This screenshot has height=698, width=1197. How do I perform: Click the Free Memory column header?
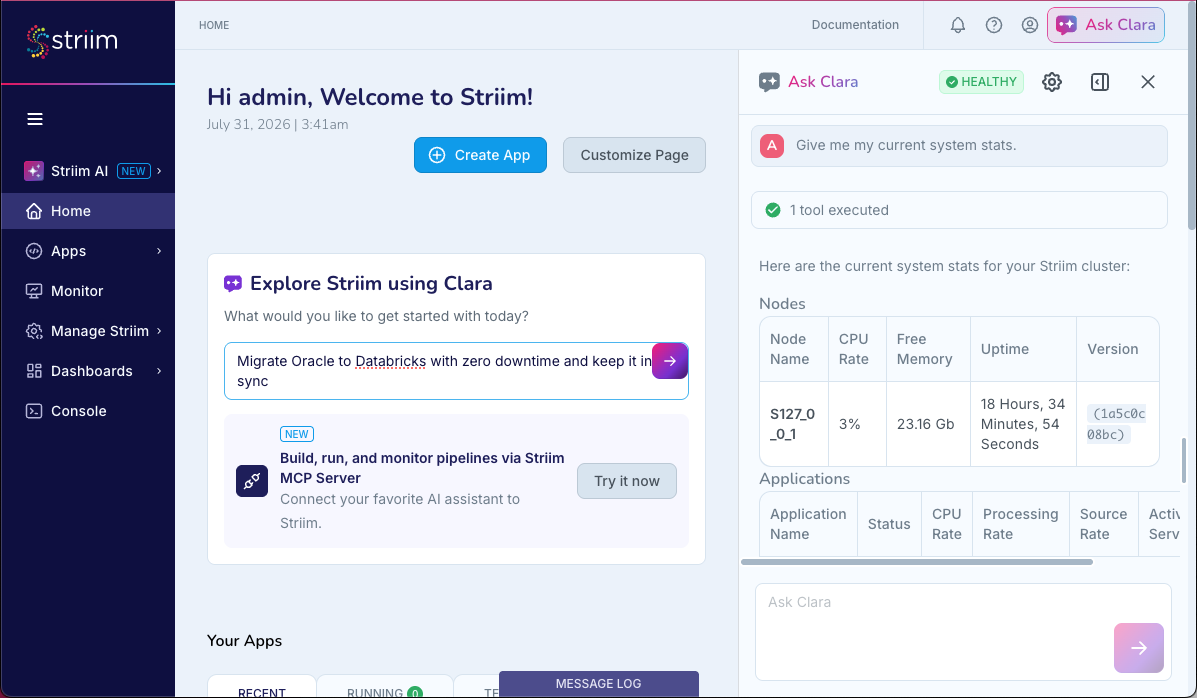(928, 349)
